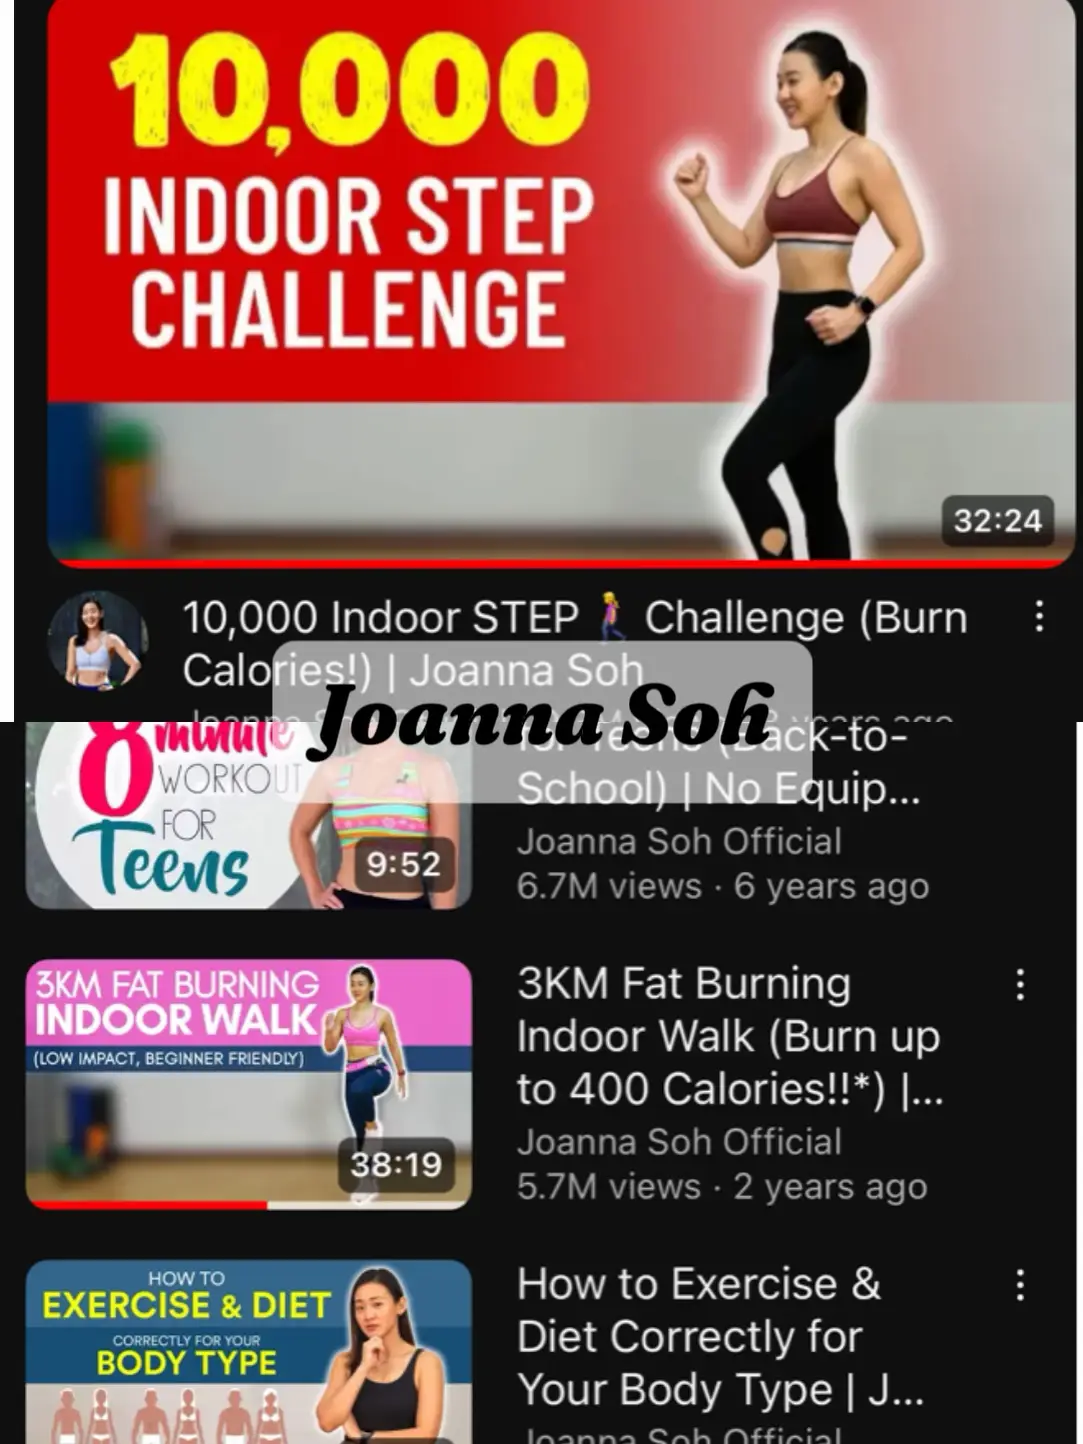The width and height of the screenshot is (1083, 1444).
Task: Click red watch progress bar under 3KM thumbnail
Action: [147, 1205]
